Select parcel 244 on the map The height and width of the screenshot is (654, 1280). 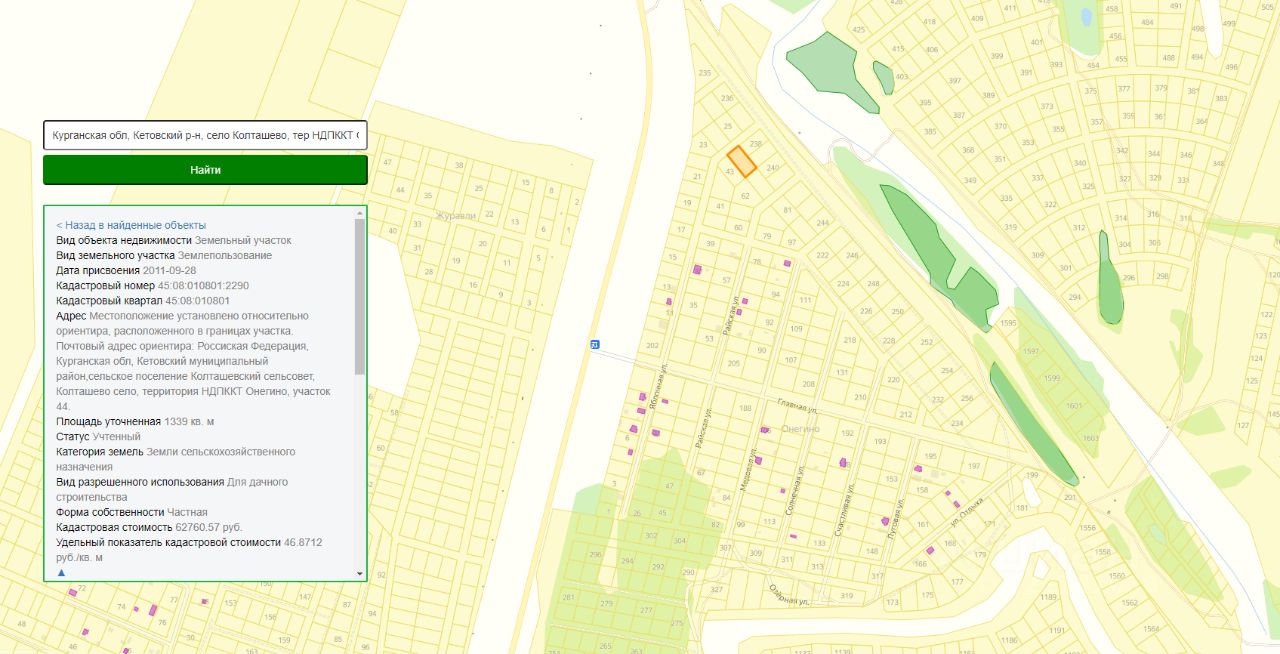pyautogui.click(x=823, y=222)
